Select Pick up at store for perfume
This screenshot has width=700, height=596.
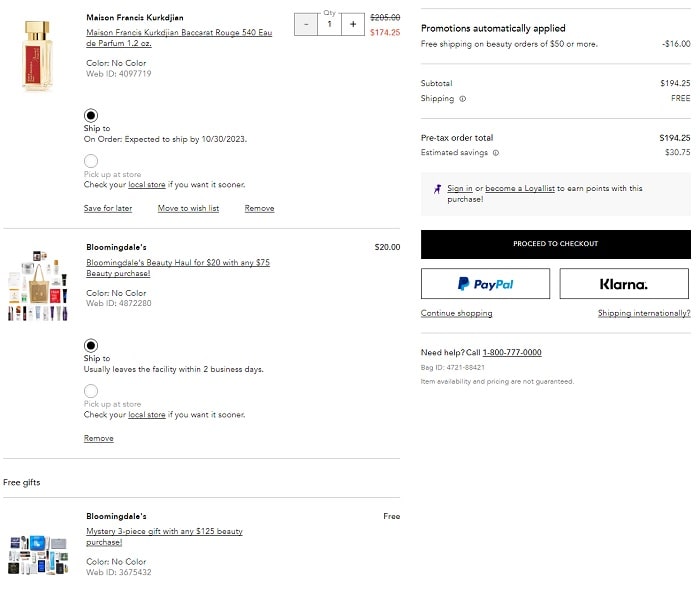[91, 161]
